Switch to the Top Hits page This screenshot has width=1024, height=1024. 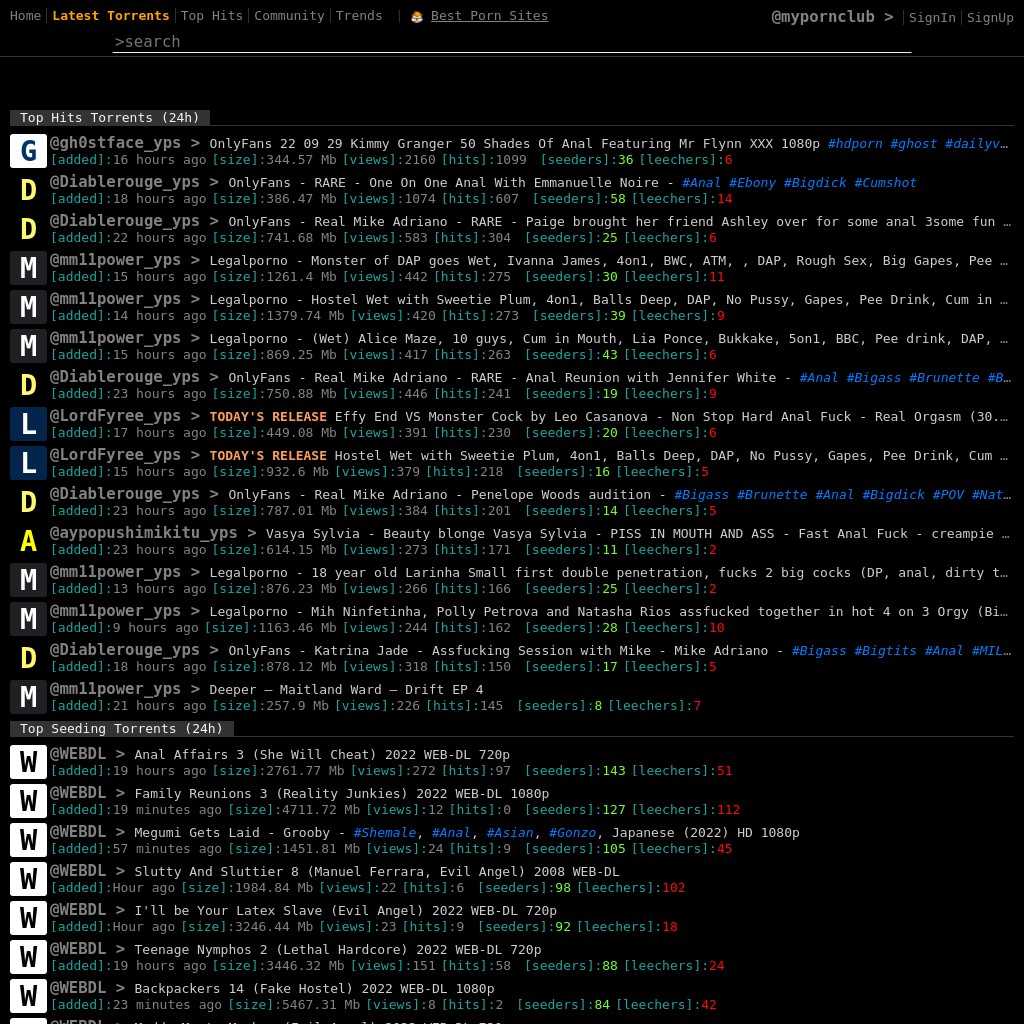(211, 16)
